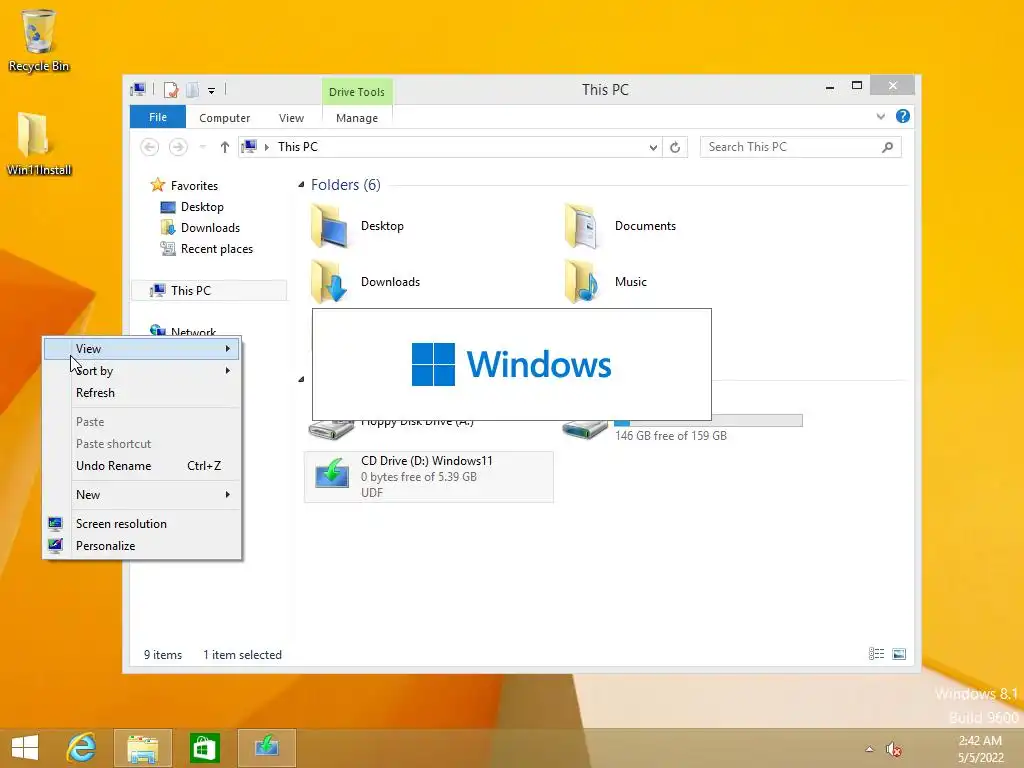Screen dimensions: 1024x768
Task: Choose Undo Rename in the context menu
Action: coord(142,466)
